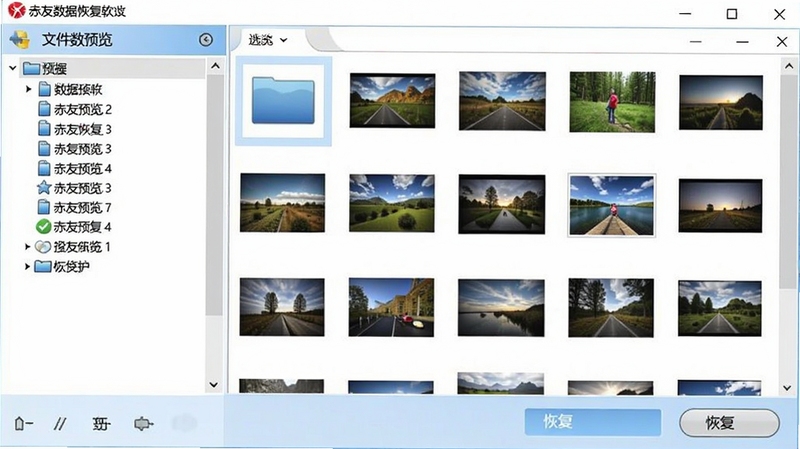The height and width of the screenshot is (449, 800).
Task: Click the faded disabled icon in the bottom-left toolbar
Action: [x=184, y=423]
